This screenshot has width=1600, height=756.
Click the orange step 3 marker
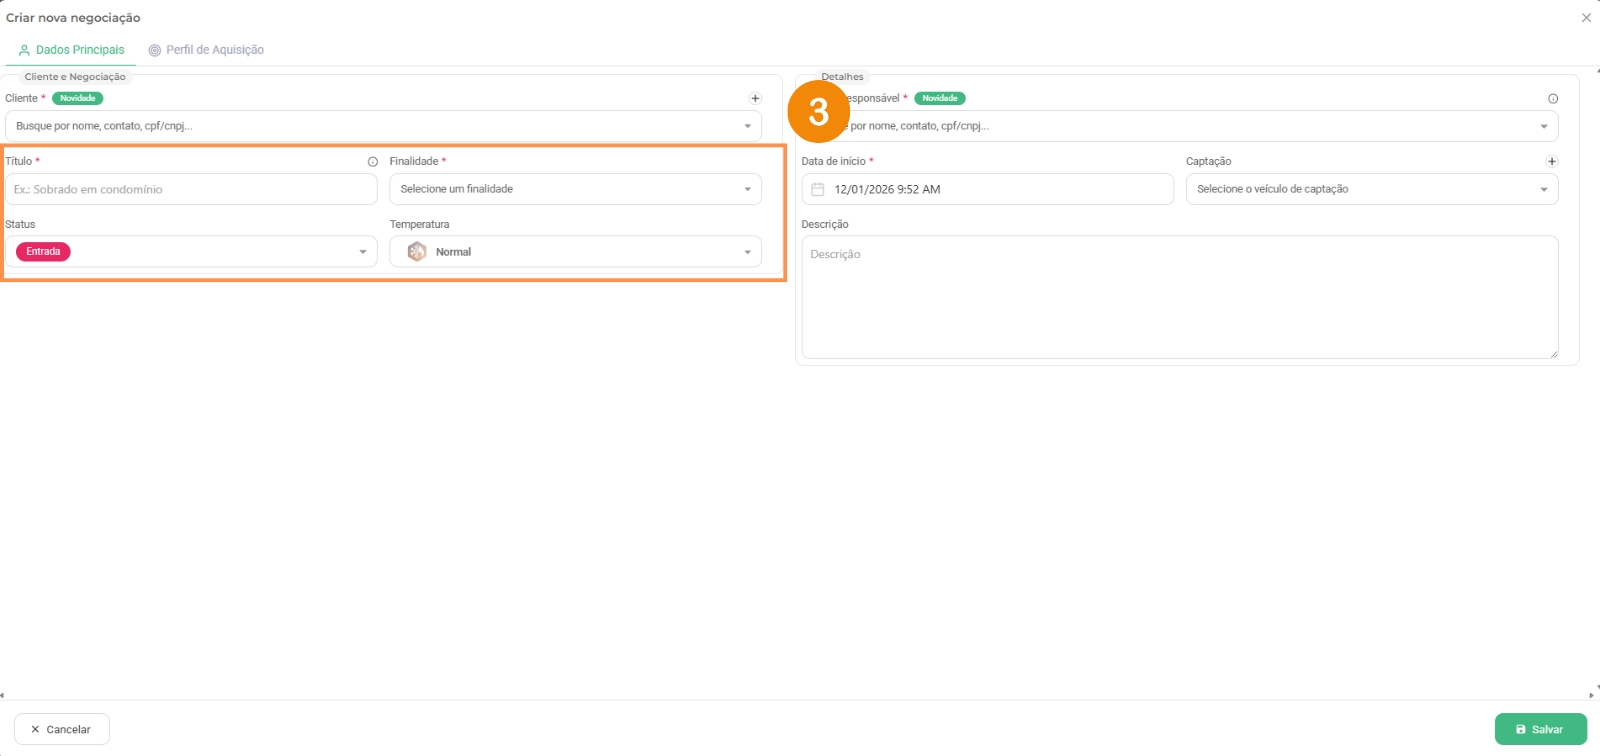818,112
